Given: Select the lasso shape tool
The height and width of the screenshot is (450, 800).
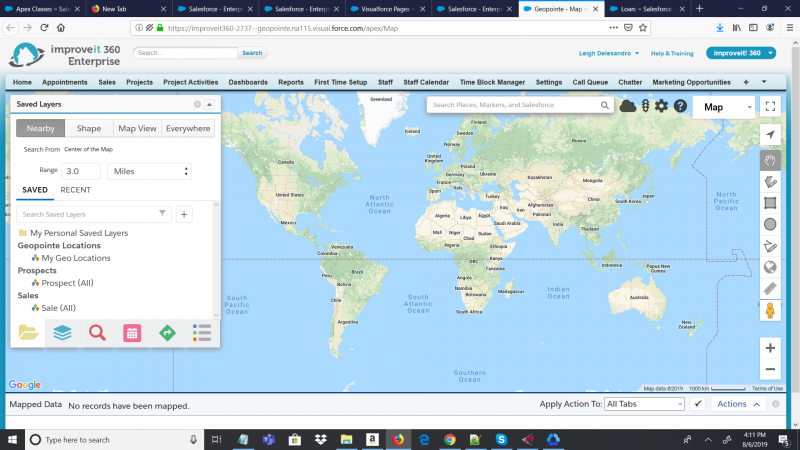Looking at the screenshot, I should pyautogui.click(x=770, y=182).
